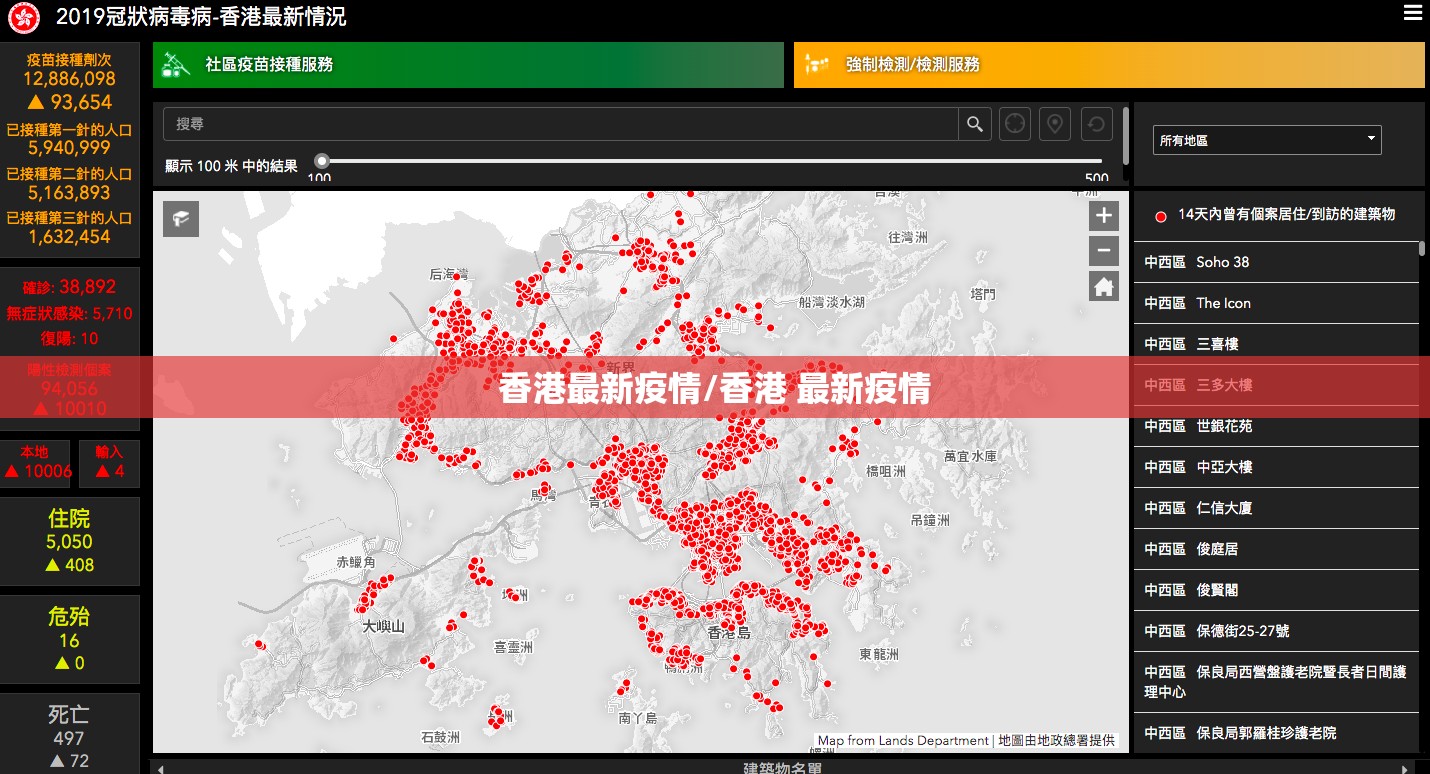Zoom in the map with plus button

[x=1104, y=215]
